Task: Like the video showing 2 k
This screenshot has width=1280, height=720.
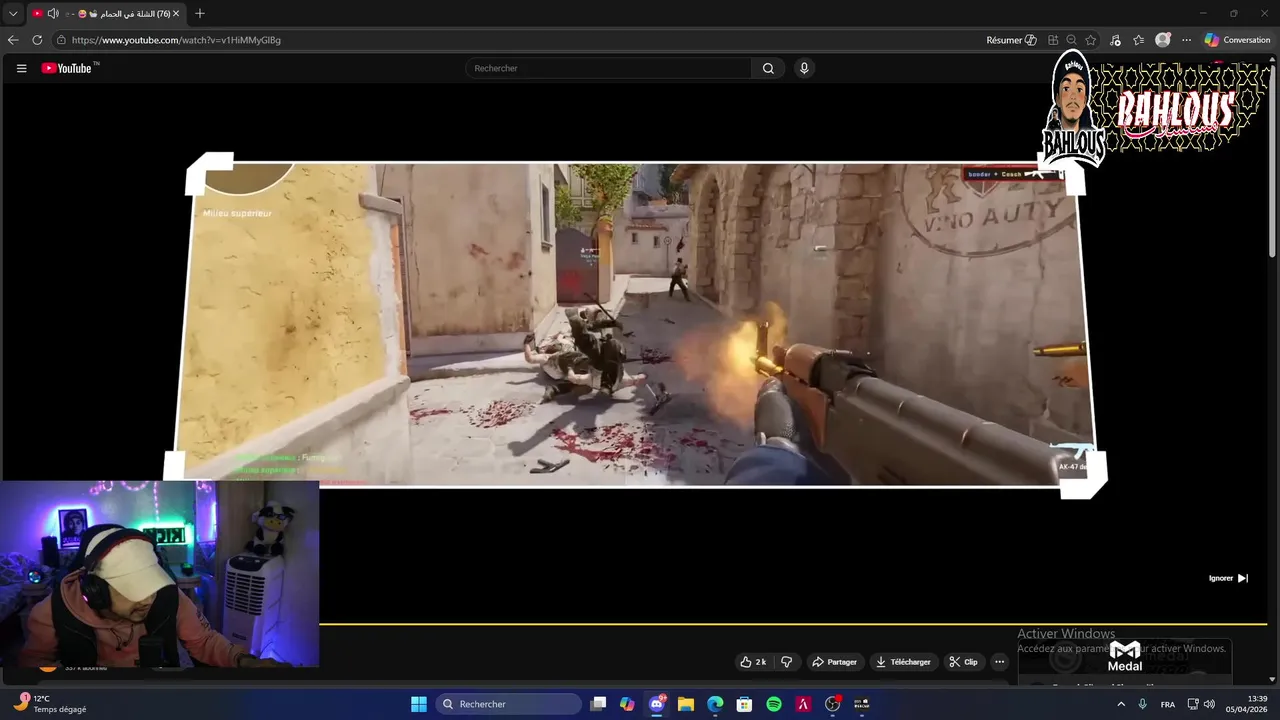Action: (x=752, y=662)
